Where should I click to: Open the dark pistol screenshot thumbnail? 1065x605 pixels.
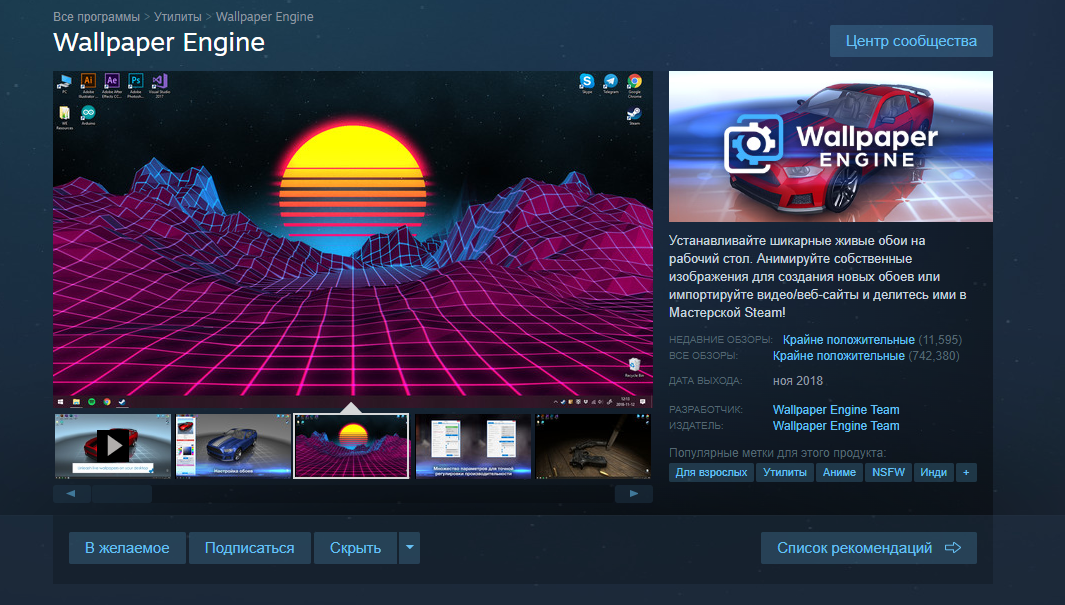pos(593,446)
